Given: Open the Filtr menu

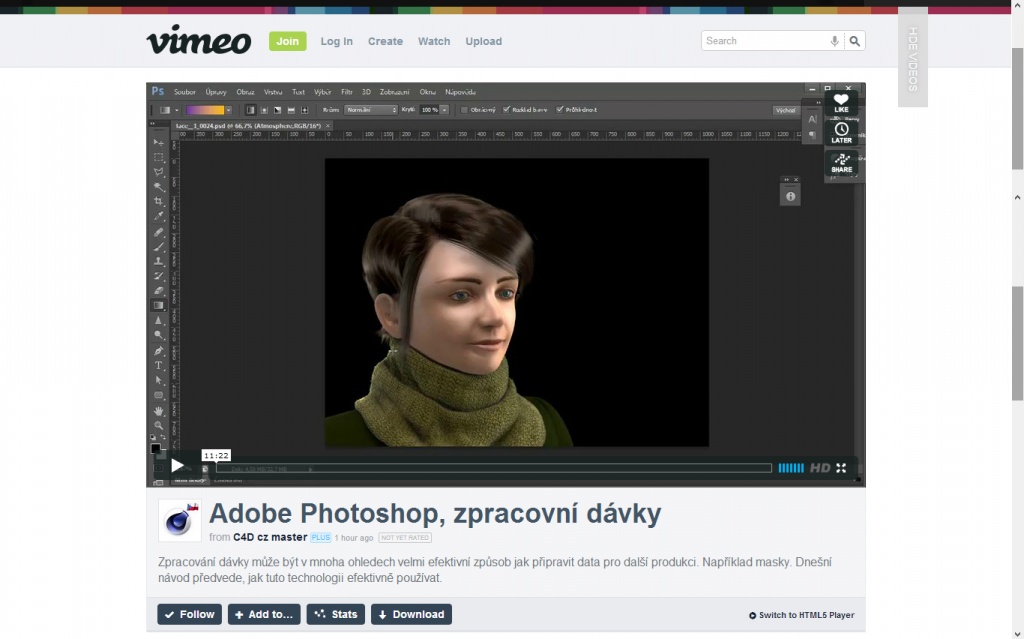Looking at the screenshot, I should pos(347,92).
